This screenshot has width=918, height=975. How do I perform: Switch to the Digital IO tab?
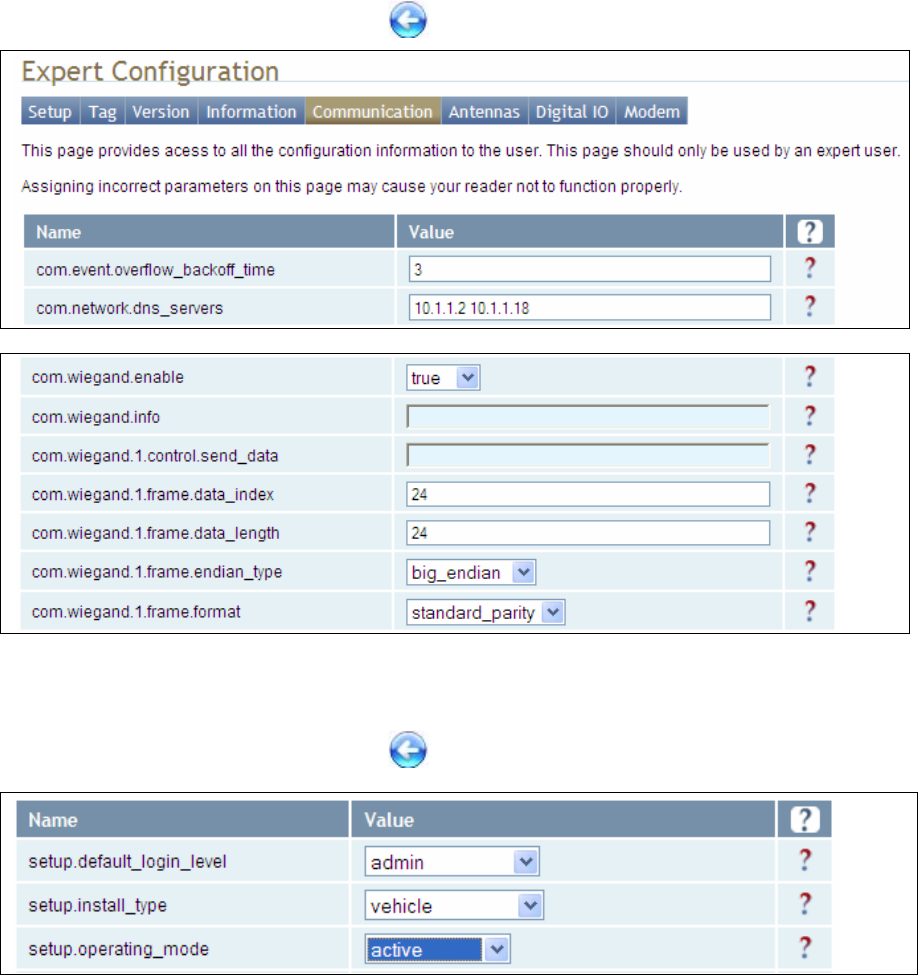point(572,111)
